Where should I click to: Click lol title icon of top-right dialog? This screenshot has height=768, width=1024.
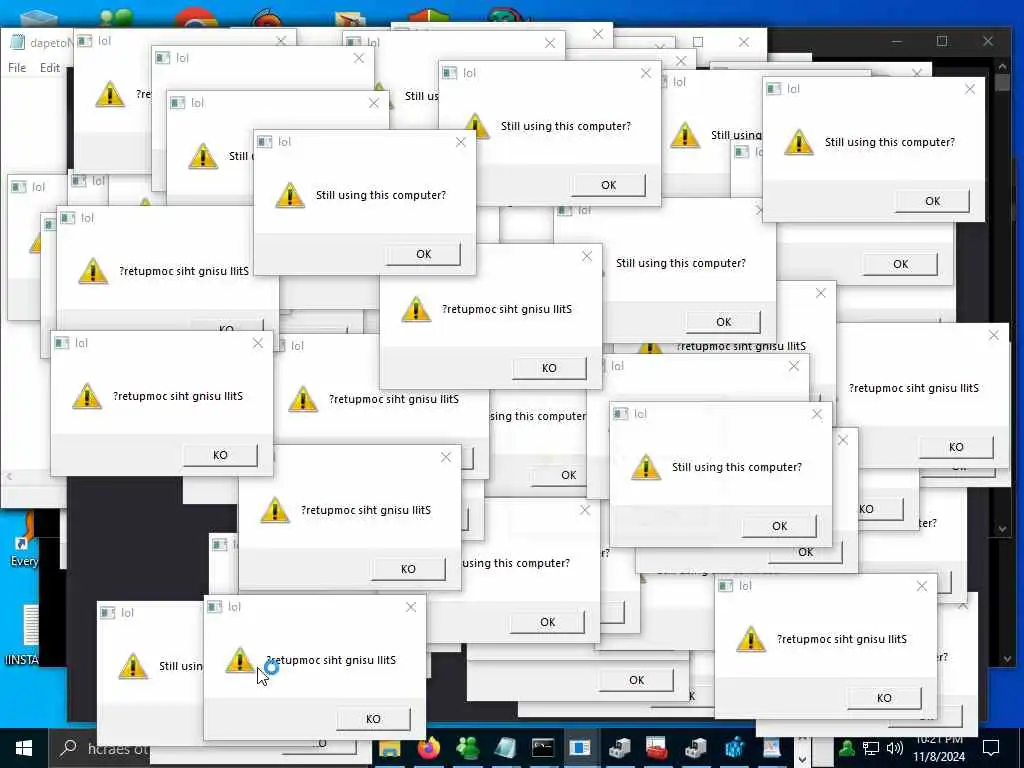[x=774, y=89]
